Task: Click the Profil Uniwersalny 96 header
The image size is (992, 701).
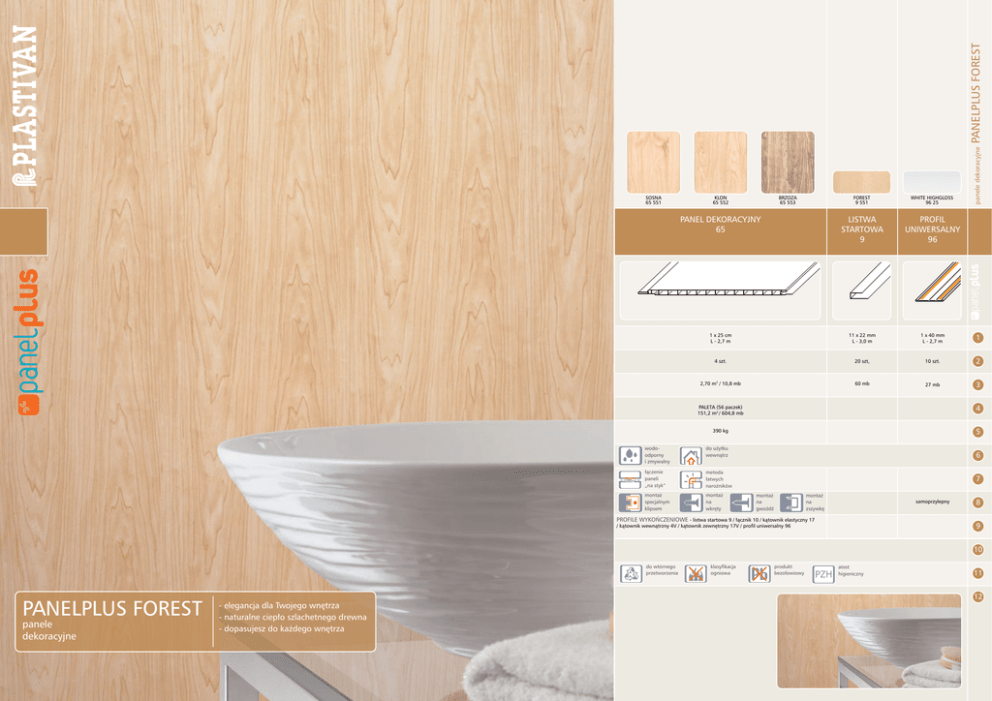Action: coord(932,231)
